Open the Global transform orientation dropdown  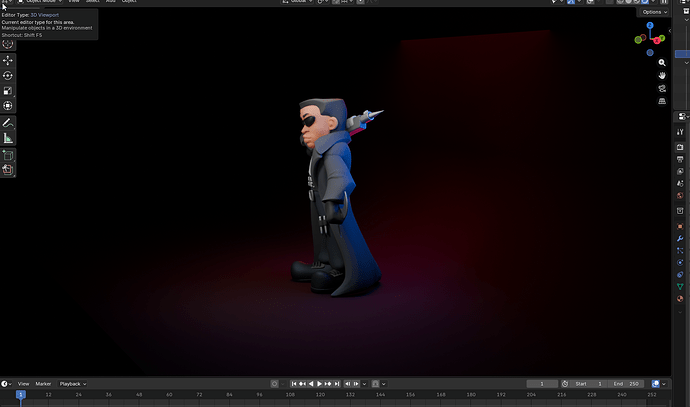pos(297,1)
